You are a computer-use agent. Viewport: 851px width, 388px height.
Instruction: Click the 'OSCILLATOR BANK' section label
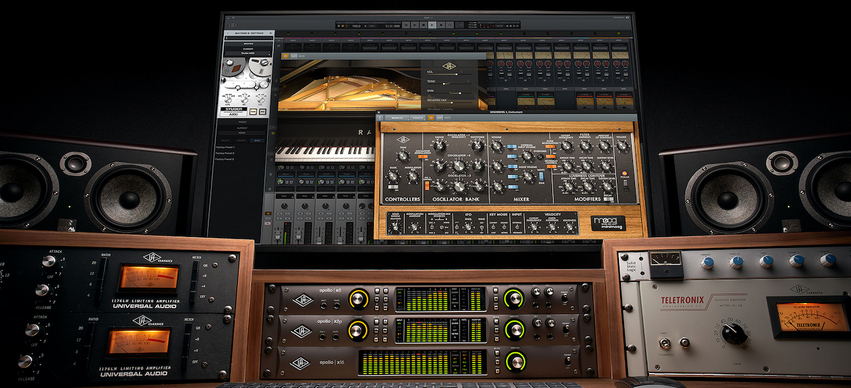(456, 199)
